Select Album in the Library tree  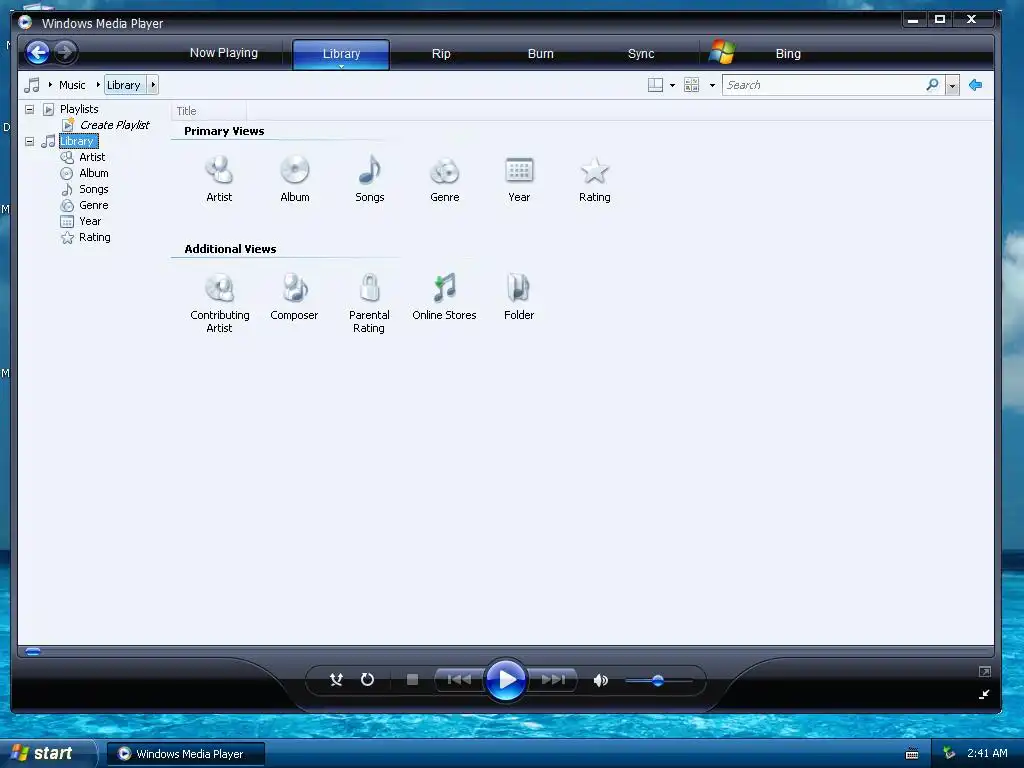pyautogui.click(x=93, y=173)
